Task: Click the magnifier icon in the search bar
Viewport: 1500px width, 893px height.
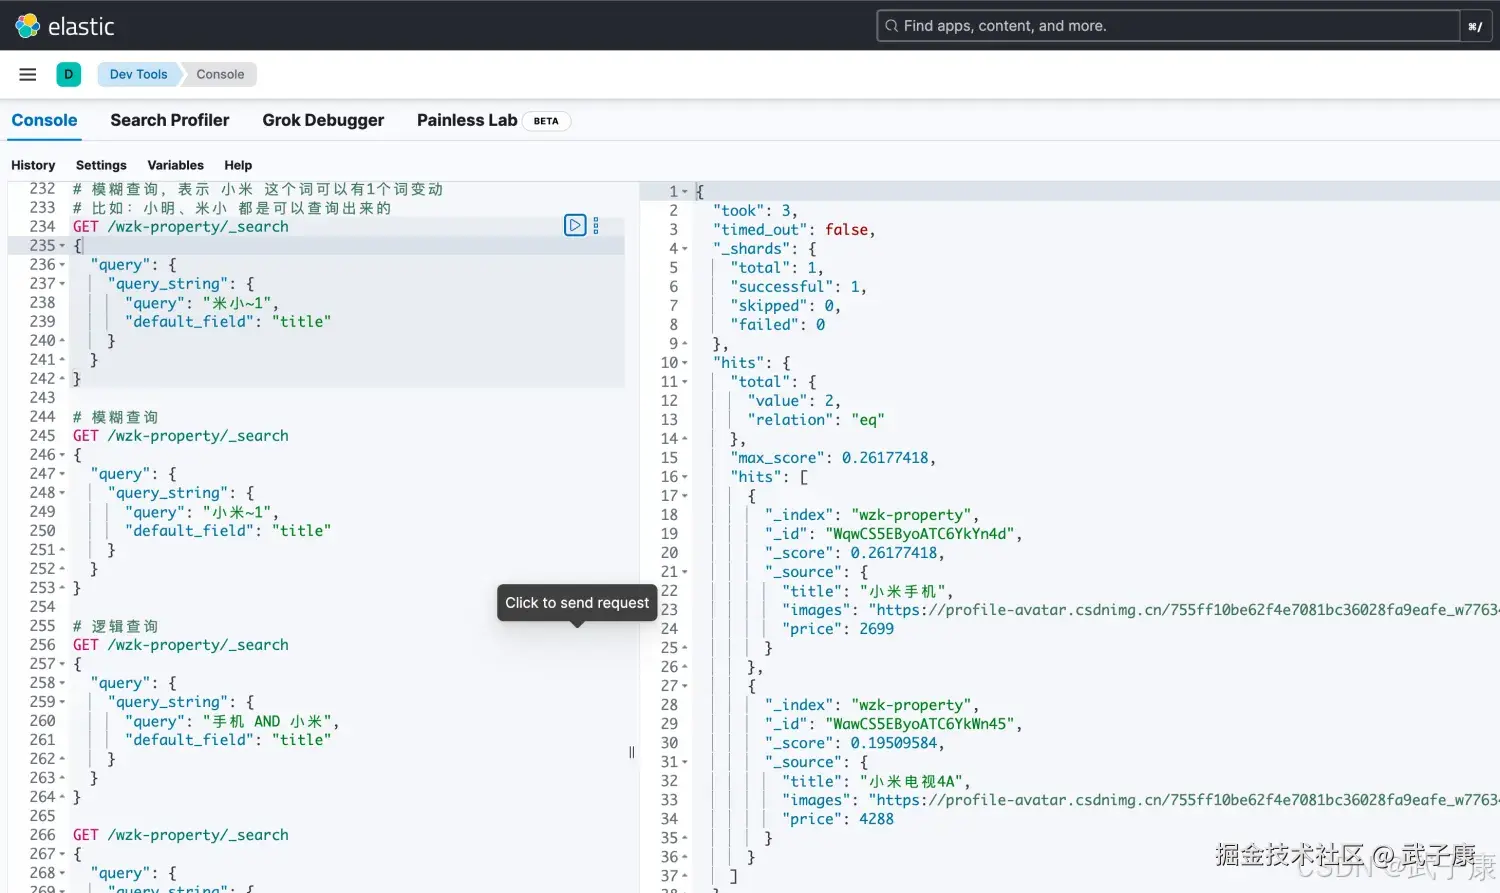Action: tap(891, 25)
